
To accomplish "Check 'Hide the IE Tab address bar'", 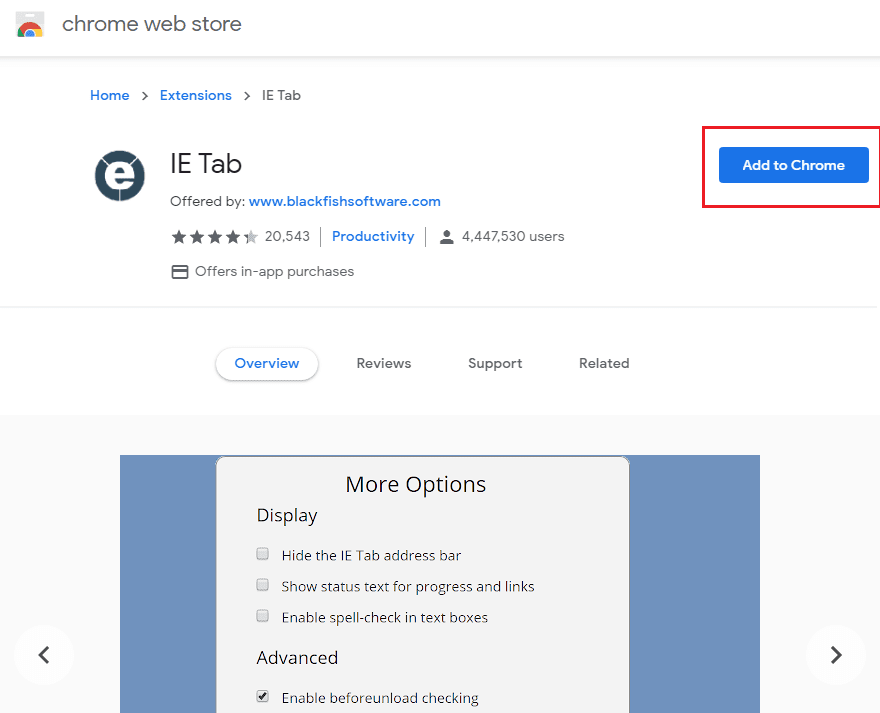I will click(x=262, y=553).
